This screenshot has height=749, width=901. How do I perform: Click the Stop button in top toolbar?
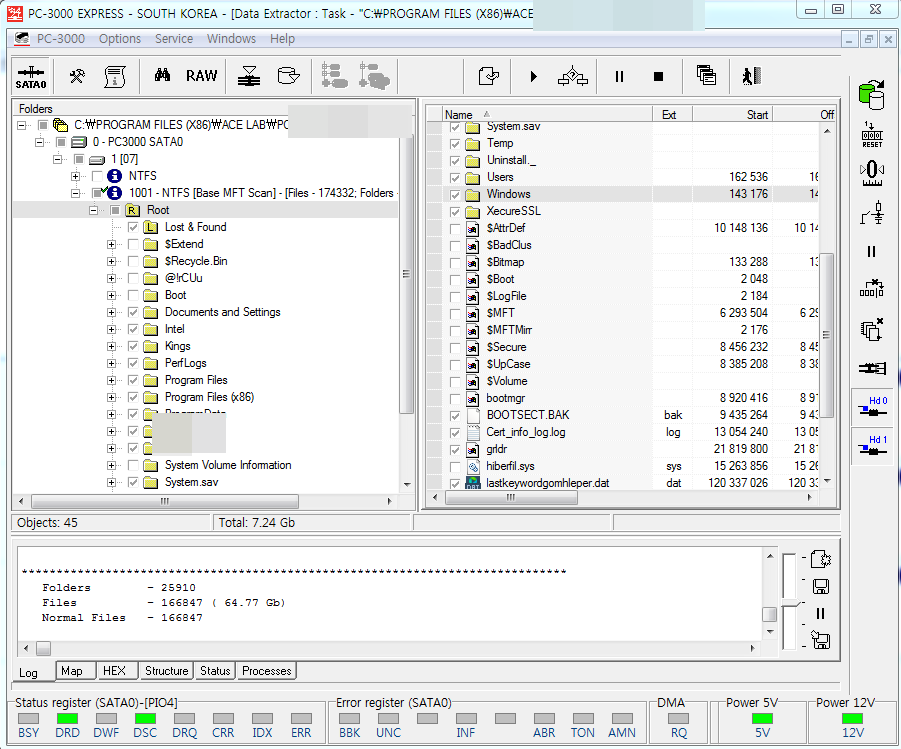click(x=659, y=76)
